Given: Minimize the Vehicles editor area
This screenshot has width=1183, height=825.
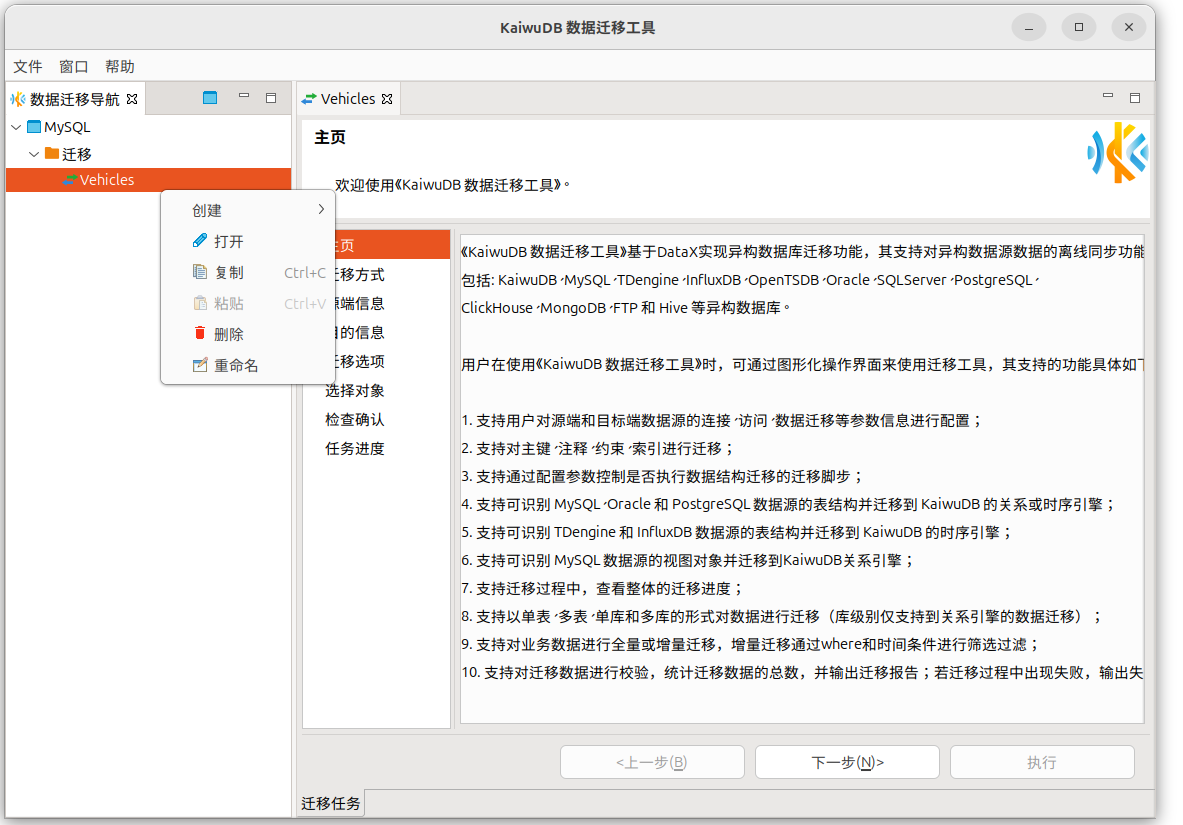Looking at the screenshot, I should [x=1108, y=97].
